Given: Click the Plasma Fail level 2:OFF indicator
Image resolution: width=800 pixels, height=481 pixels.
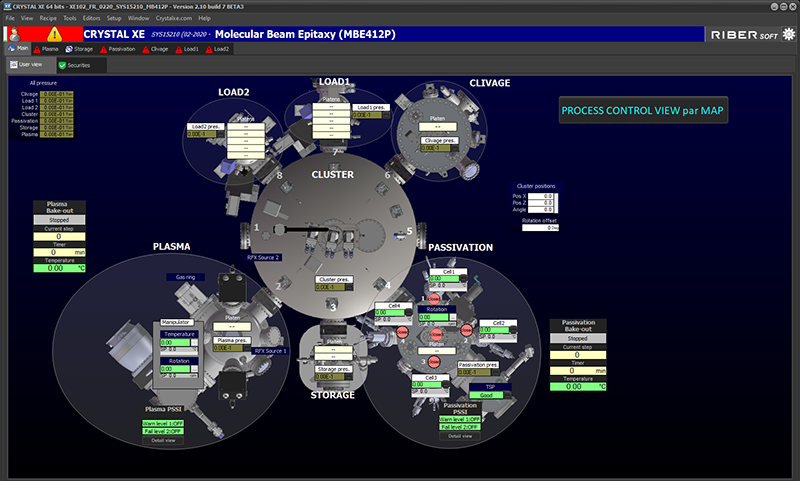Looking at the screenshot, I should pos(163,432).
